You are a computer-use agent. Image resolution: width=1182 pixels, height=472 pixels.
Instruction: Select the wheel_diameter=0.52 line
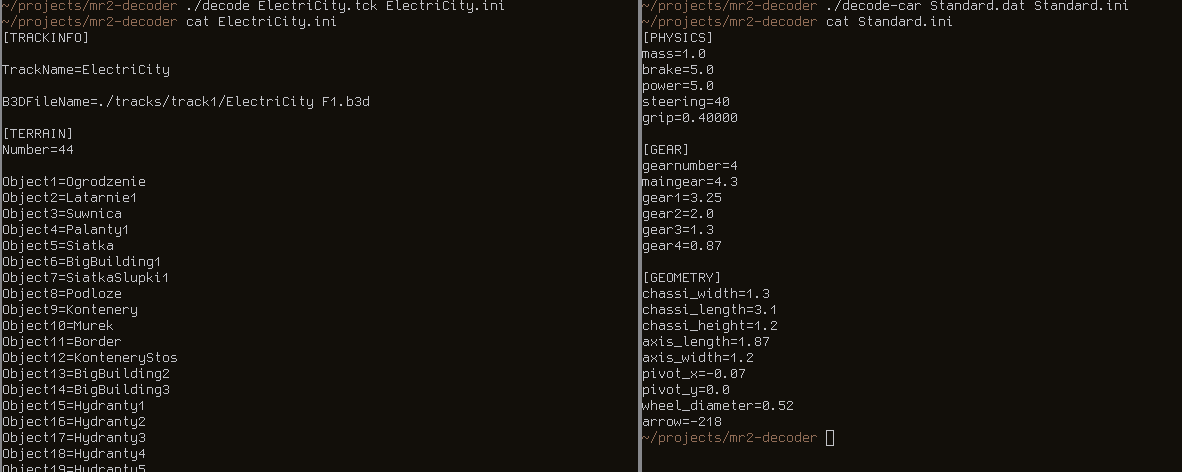[718, 406]
